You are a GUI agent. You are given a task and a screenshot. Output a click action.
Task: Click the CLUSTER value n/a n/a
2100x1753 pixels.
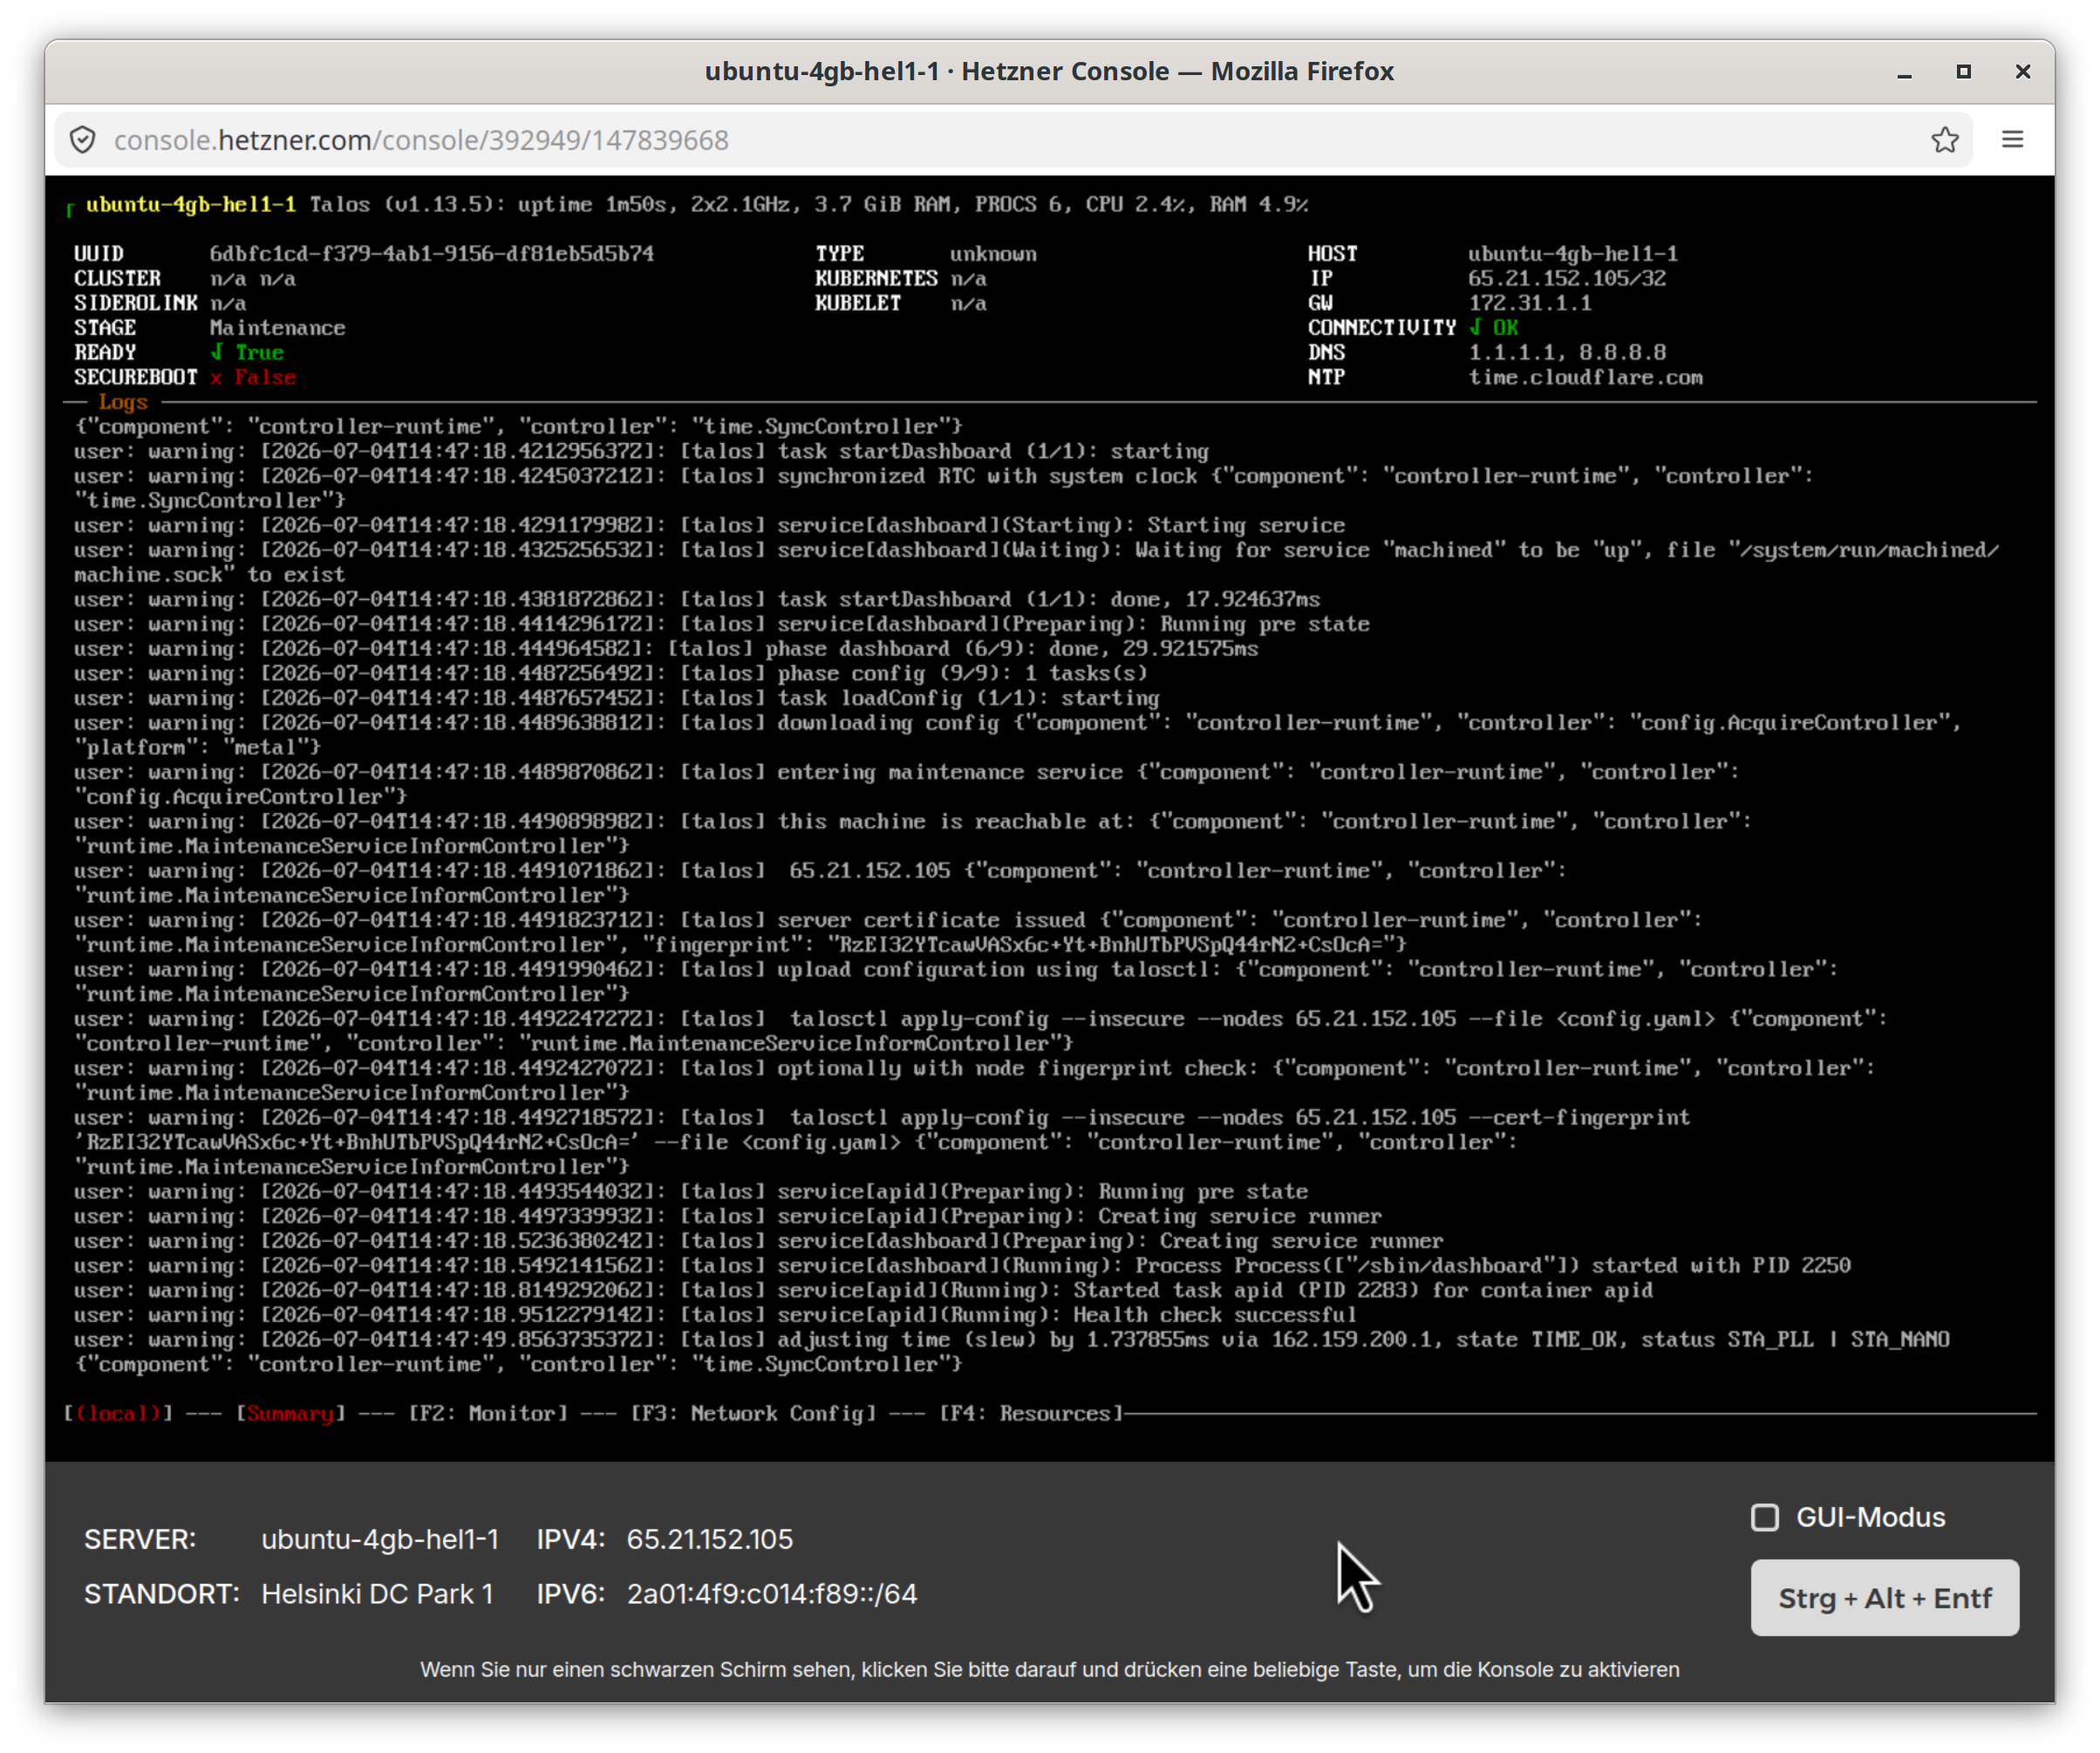click(252, 279)
